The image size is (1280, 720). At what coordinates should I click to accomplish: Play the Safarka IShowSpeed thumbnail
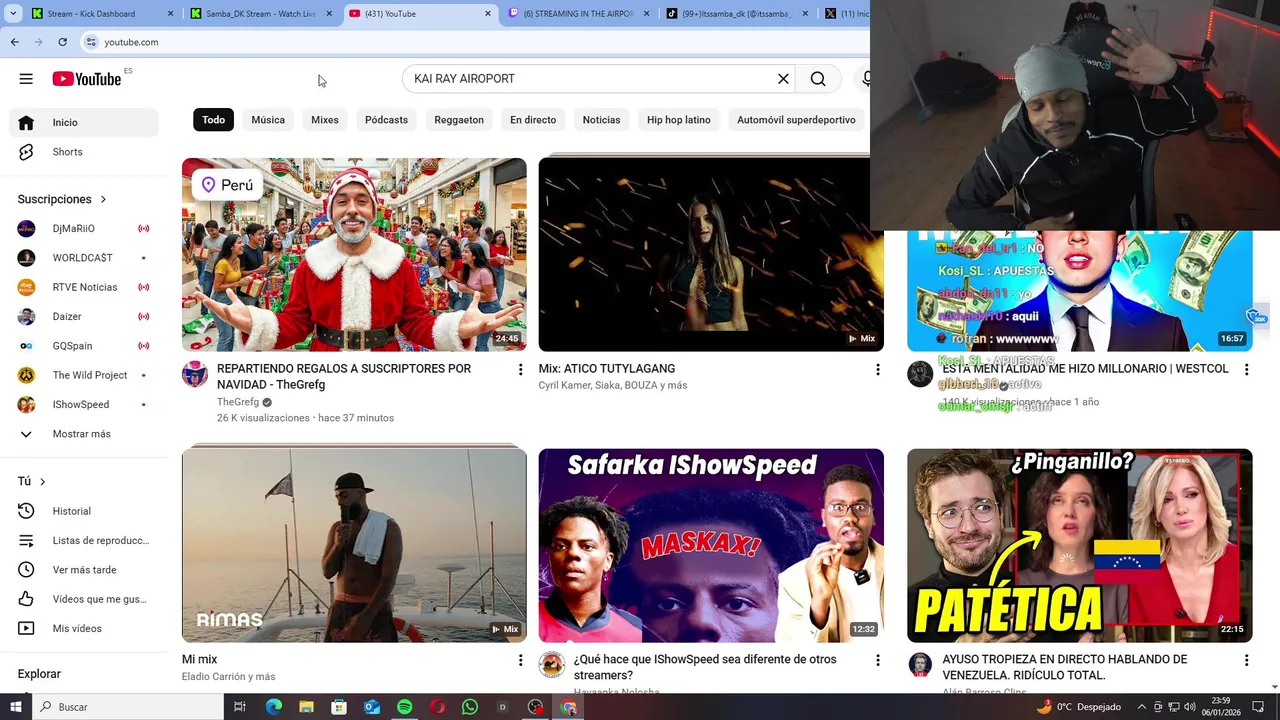(711, 546)
